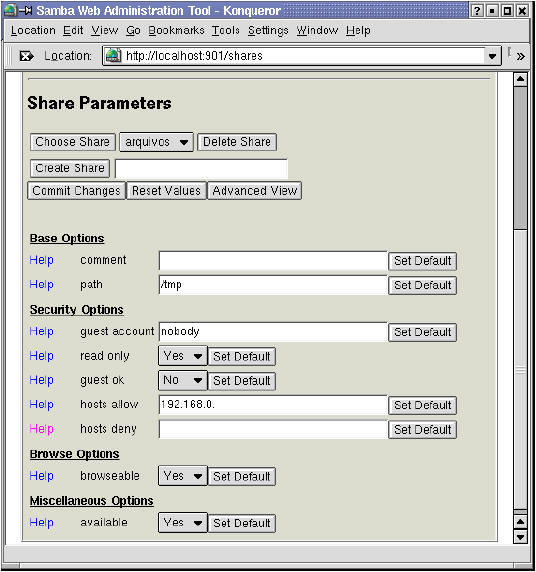Click the scroll up arrow at top of scrollbar

pos(520,79)
